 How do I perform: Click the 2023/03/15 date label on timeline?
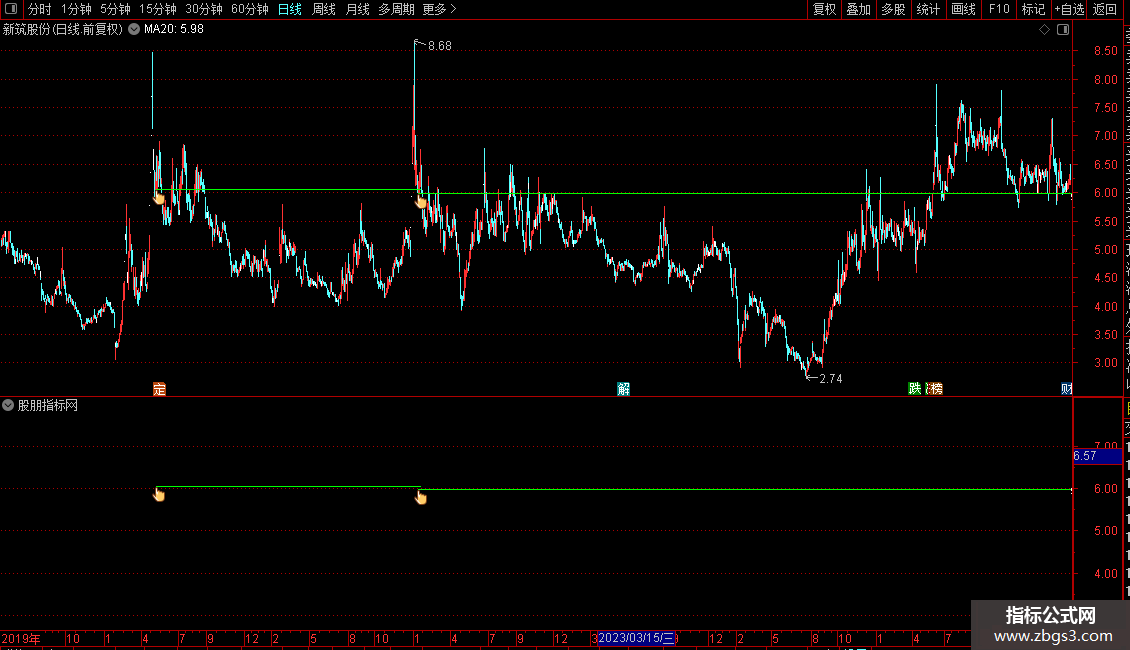click(636, 638)
